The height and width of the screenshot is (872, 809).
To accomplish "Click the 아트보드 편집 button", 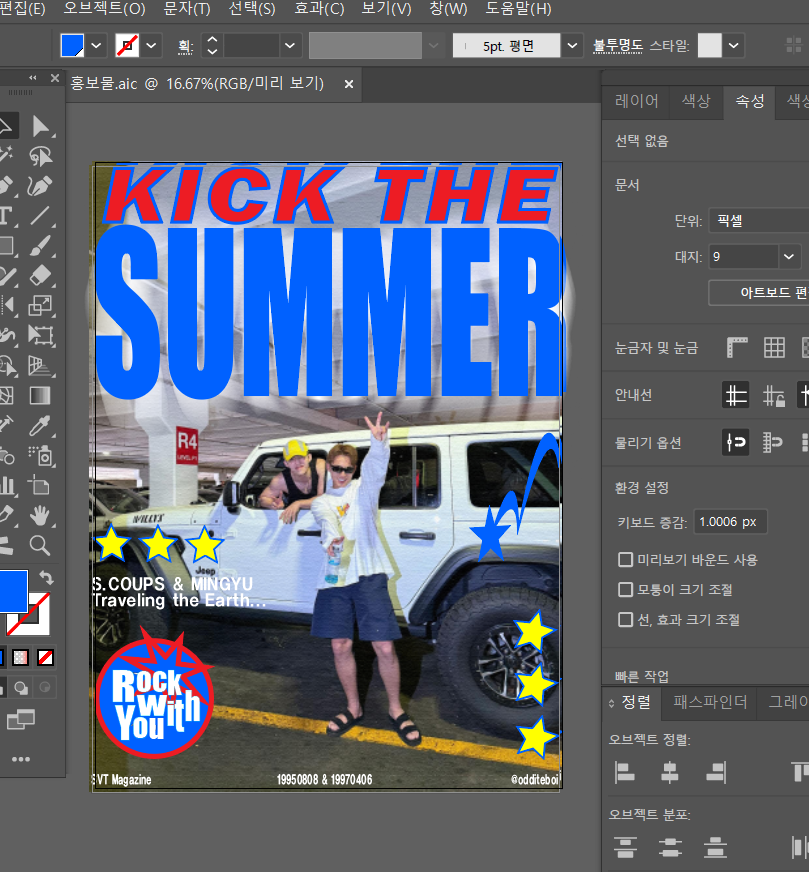I will tap(759, 293).
